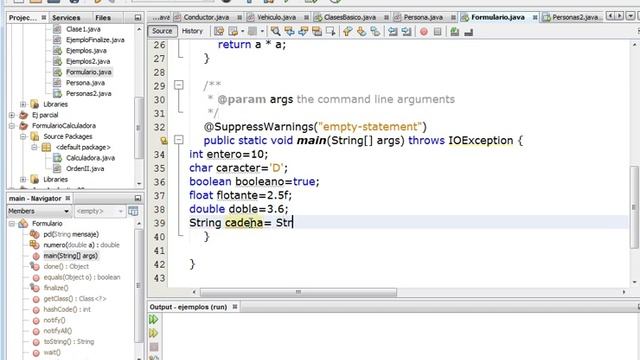Click the Uncomment icon in editor toolbar

[469, 31]
